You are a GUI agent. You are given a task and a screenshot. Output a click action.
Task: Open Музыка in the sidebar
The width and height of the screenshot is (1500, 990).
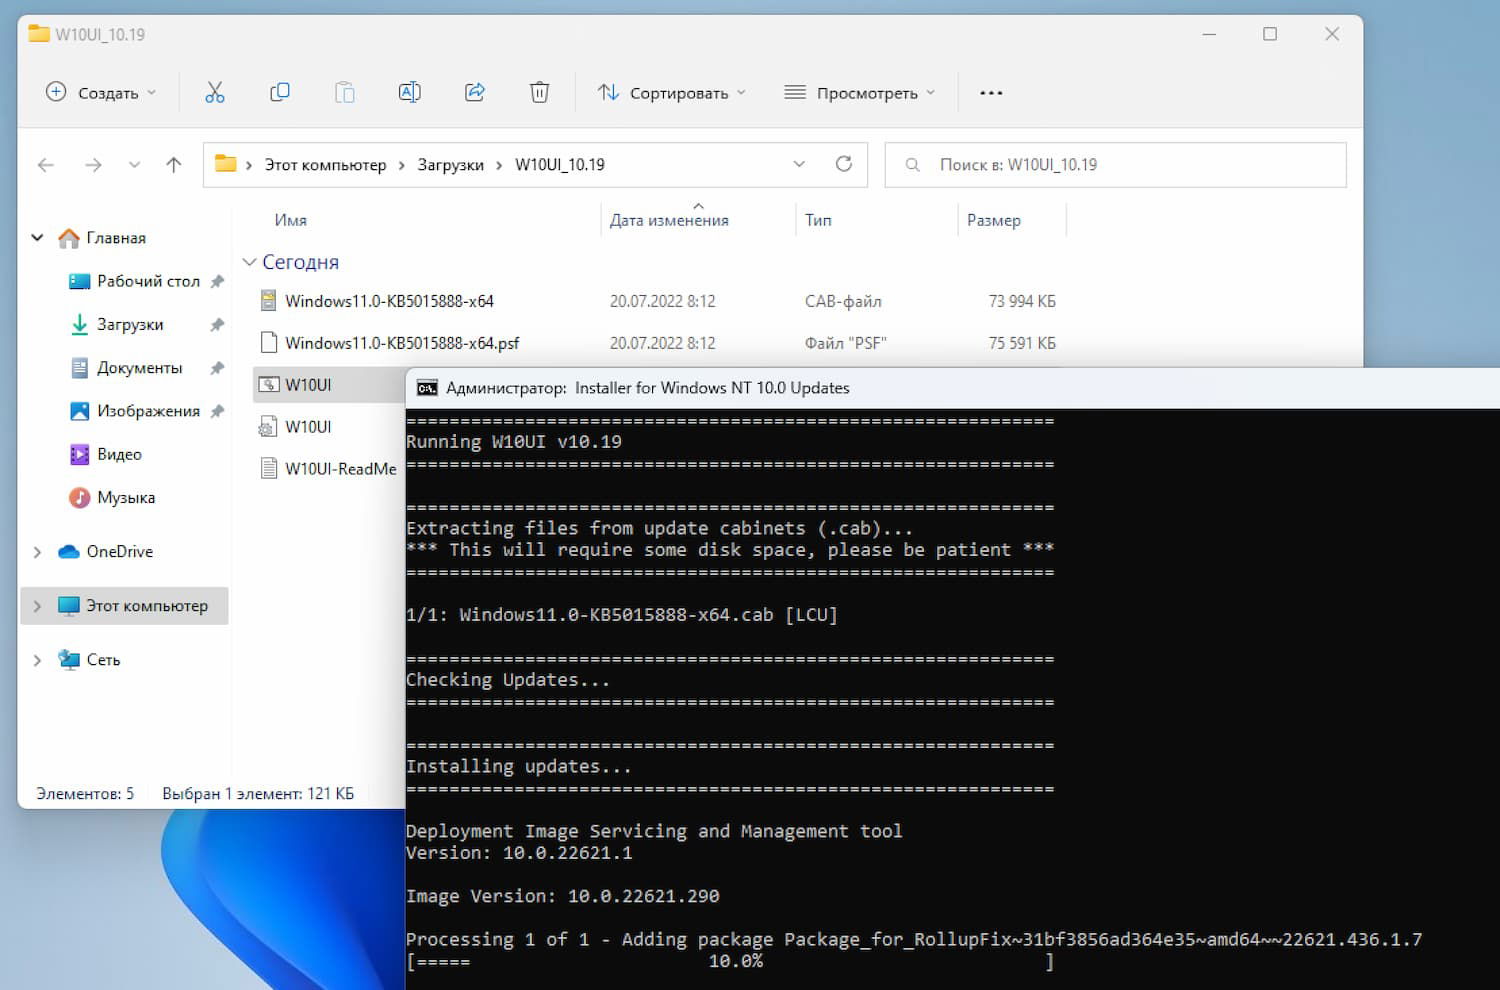(x=126, y=497)
